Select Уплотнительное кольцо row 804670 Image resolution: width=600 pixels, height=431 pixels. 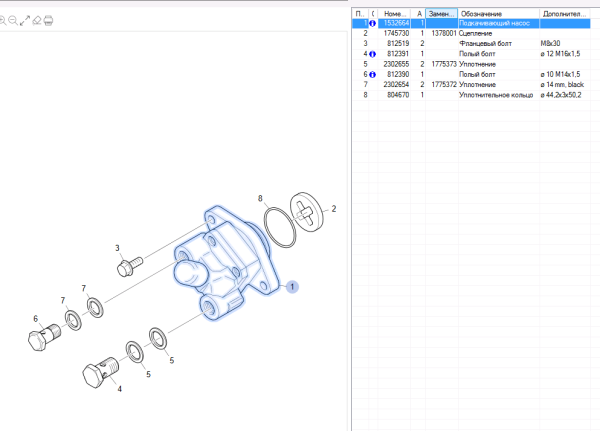click(x=471, y=95)
